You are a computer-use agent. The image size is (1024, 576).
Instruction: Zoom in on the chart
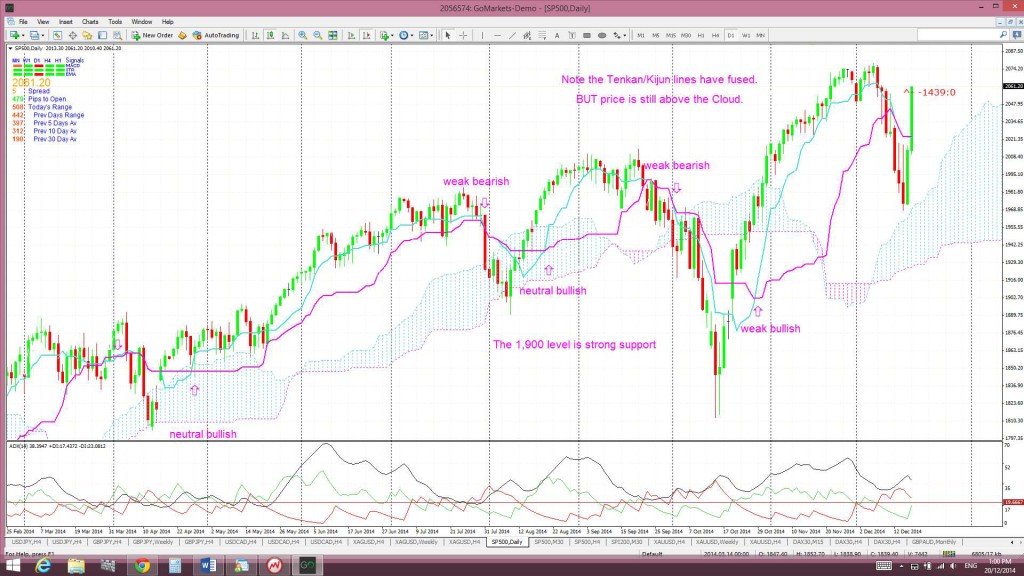[x=302, y=35]
